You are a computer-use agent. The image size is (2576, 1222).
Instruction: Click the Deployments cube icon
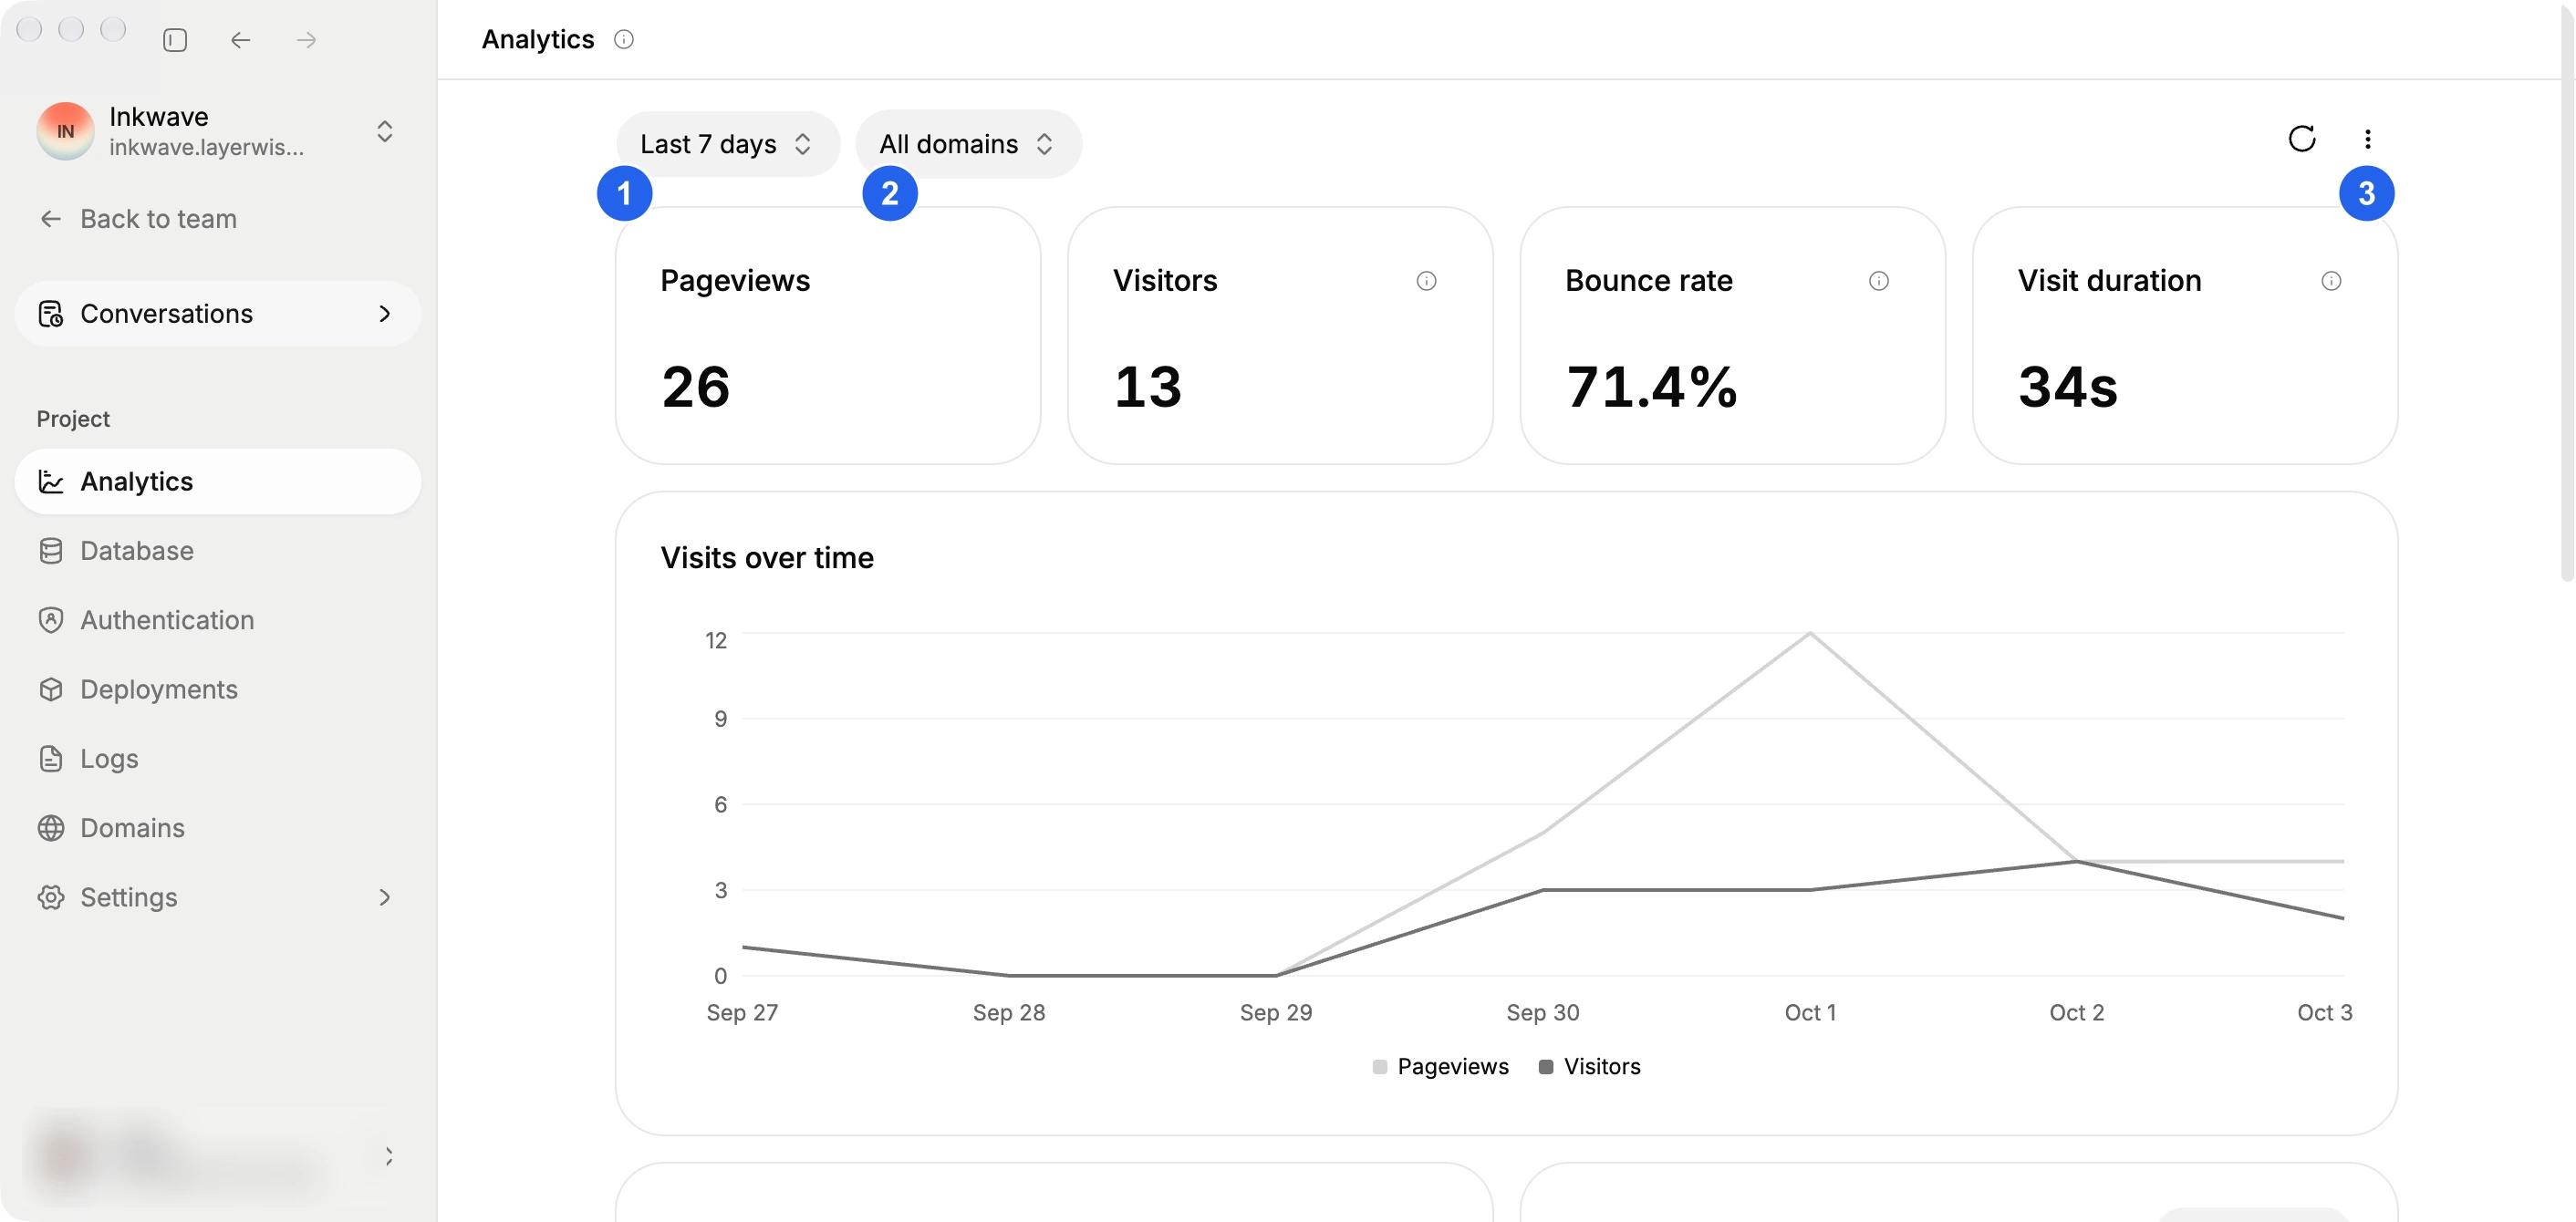(51, 690)
